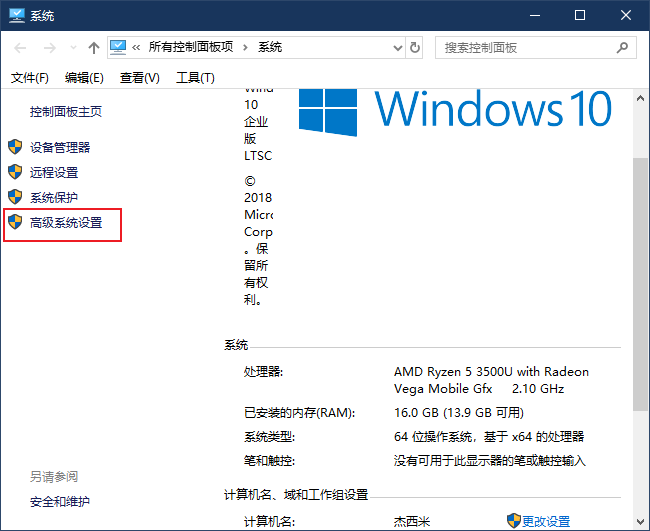Open 安全和维护 link

click(60, 502)
